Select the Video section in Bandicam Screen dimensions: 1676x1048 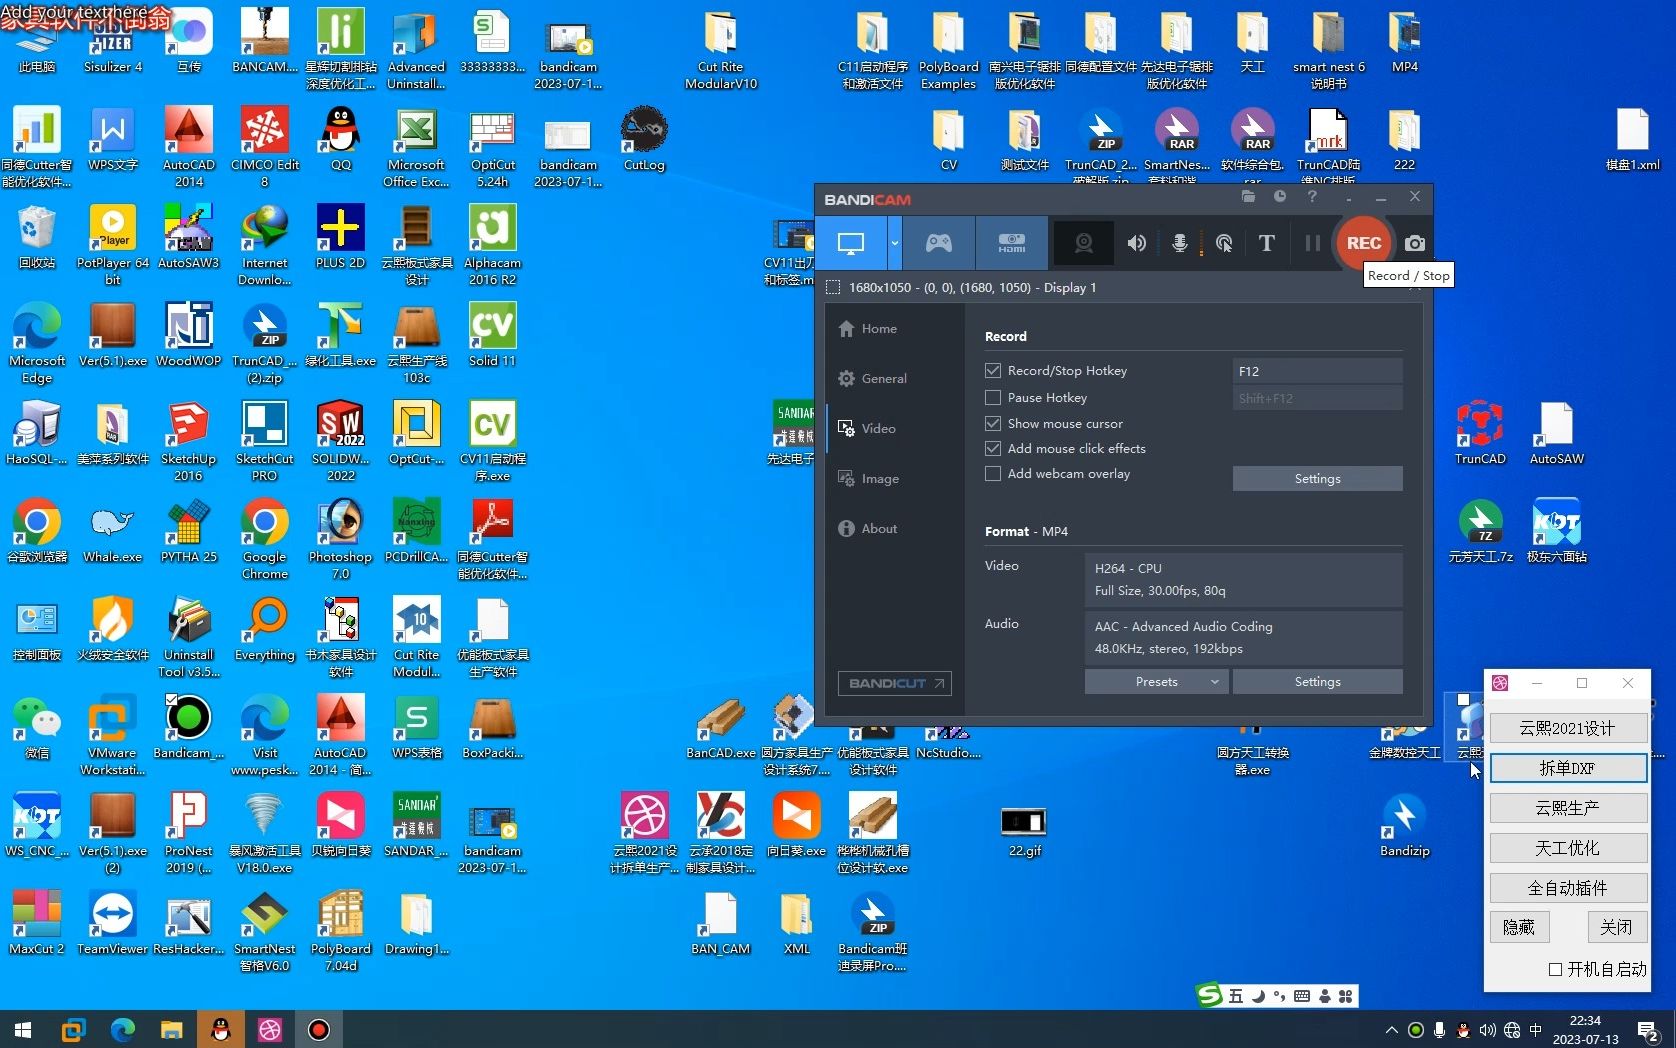click(867, 429)
